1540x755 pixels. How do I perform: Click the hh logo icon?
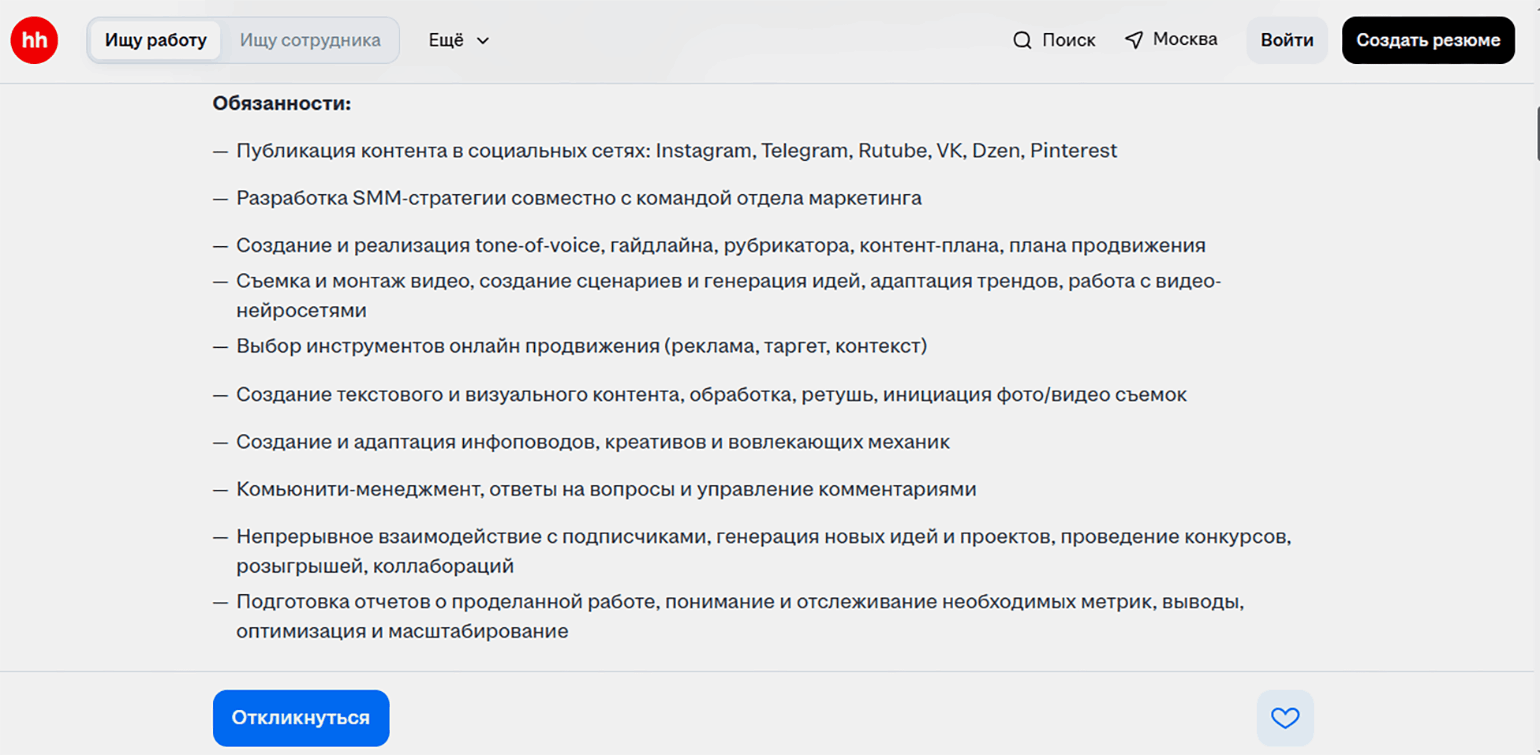[34, 40]
